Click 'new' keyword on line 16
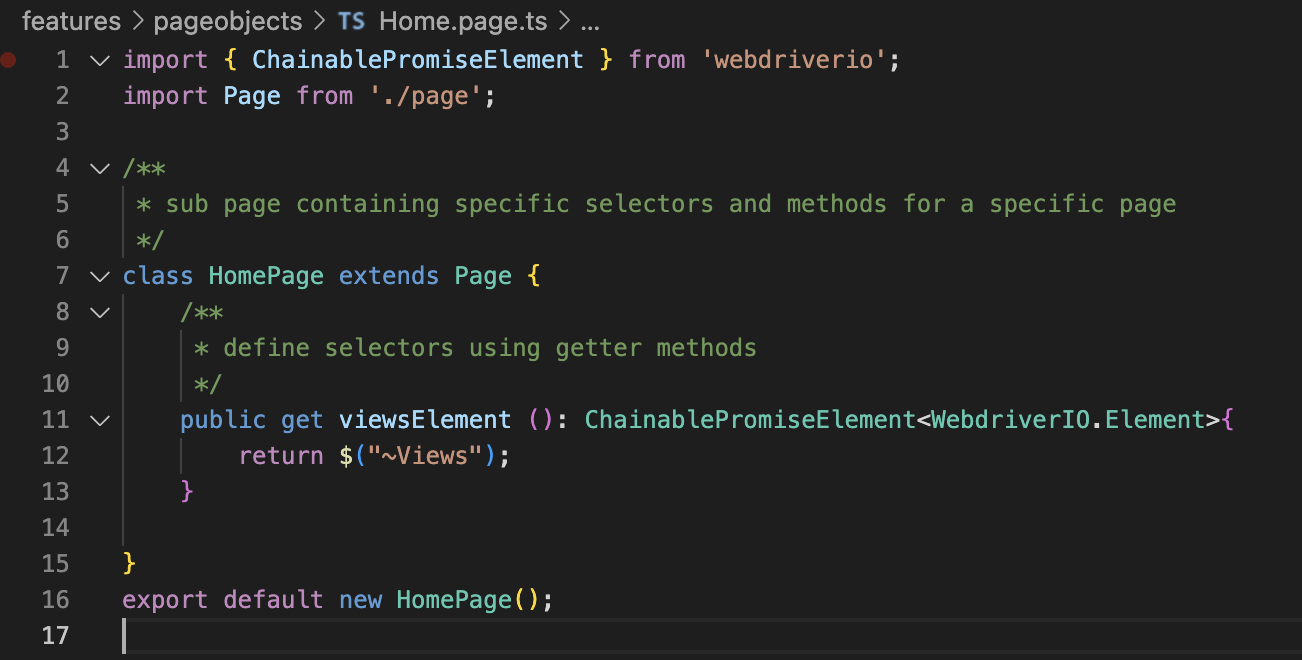This screenshot has height=660, width=1302. tap(360, 600)
